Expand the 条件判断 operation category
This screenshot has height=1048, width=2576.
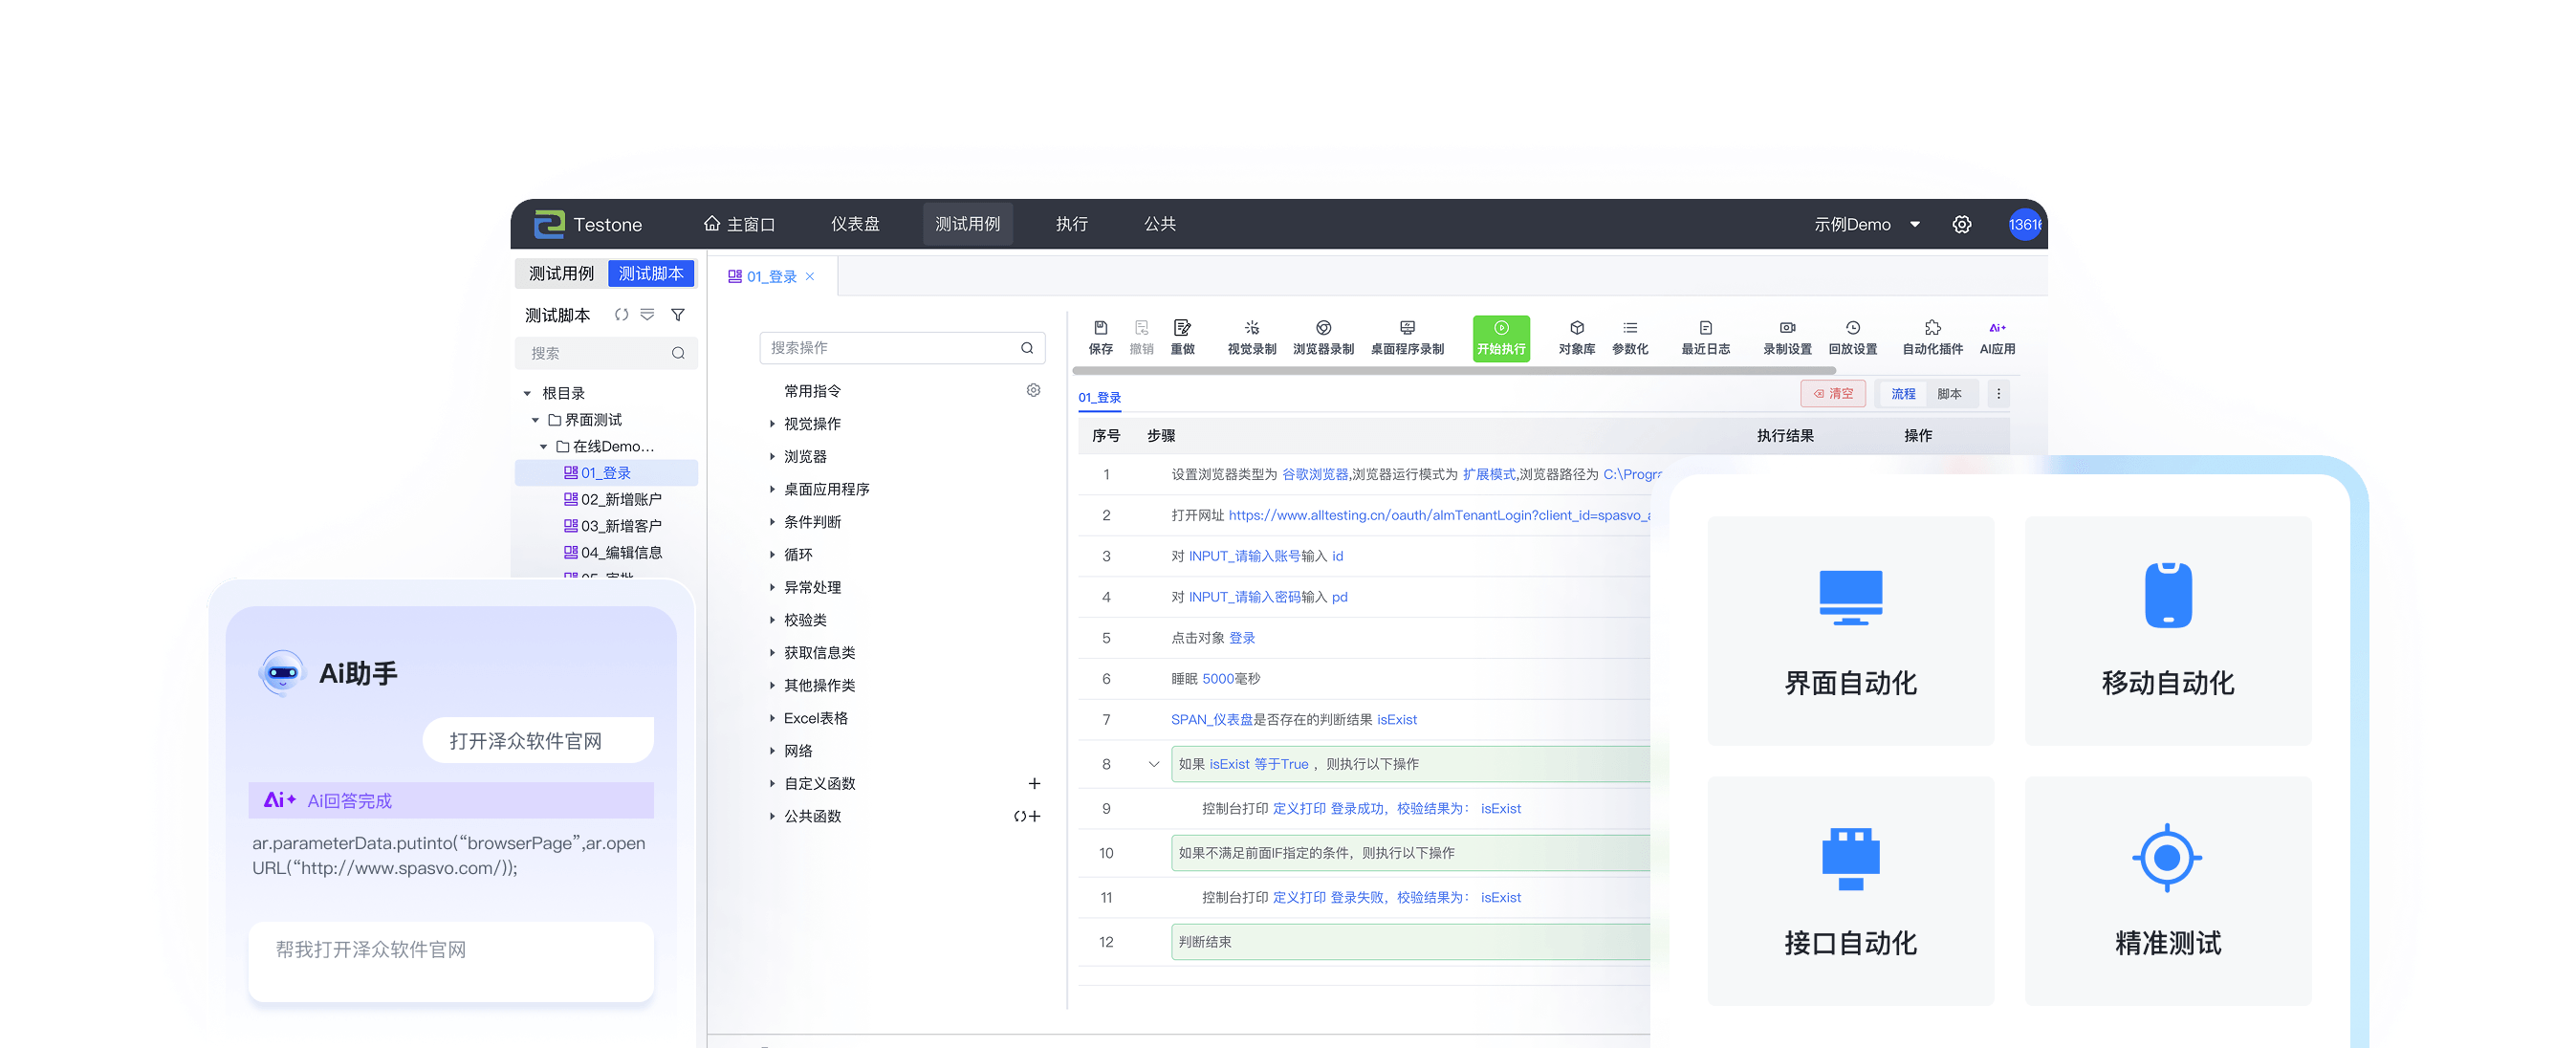coord(812,522)
